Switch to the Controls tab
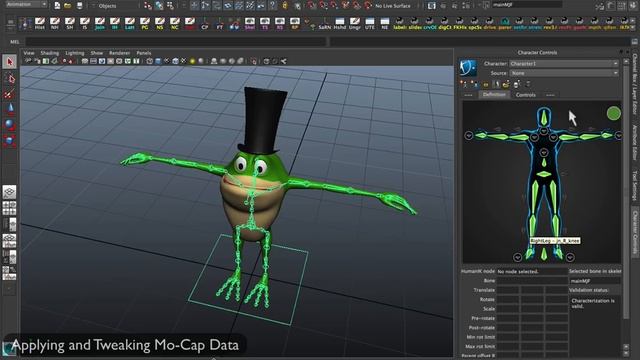The image size is (640, 360). pos(526,95)
